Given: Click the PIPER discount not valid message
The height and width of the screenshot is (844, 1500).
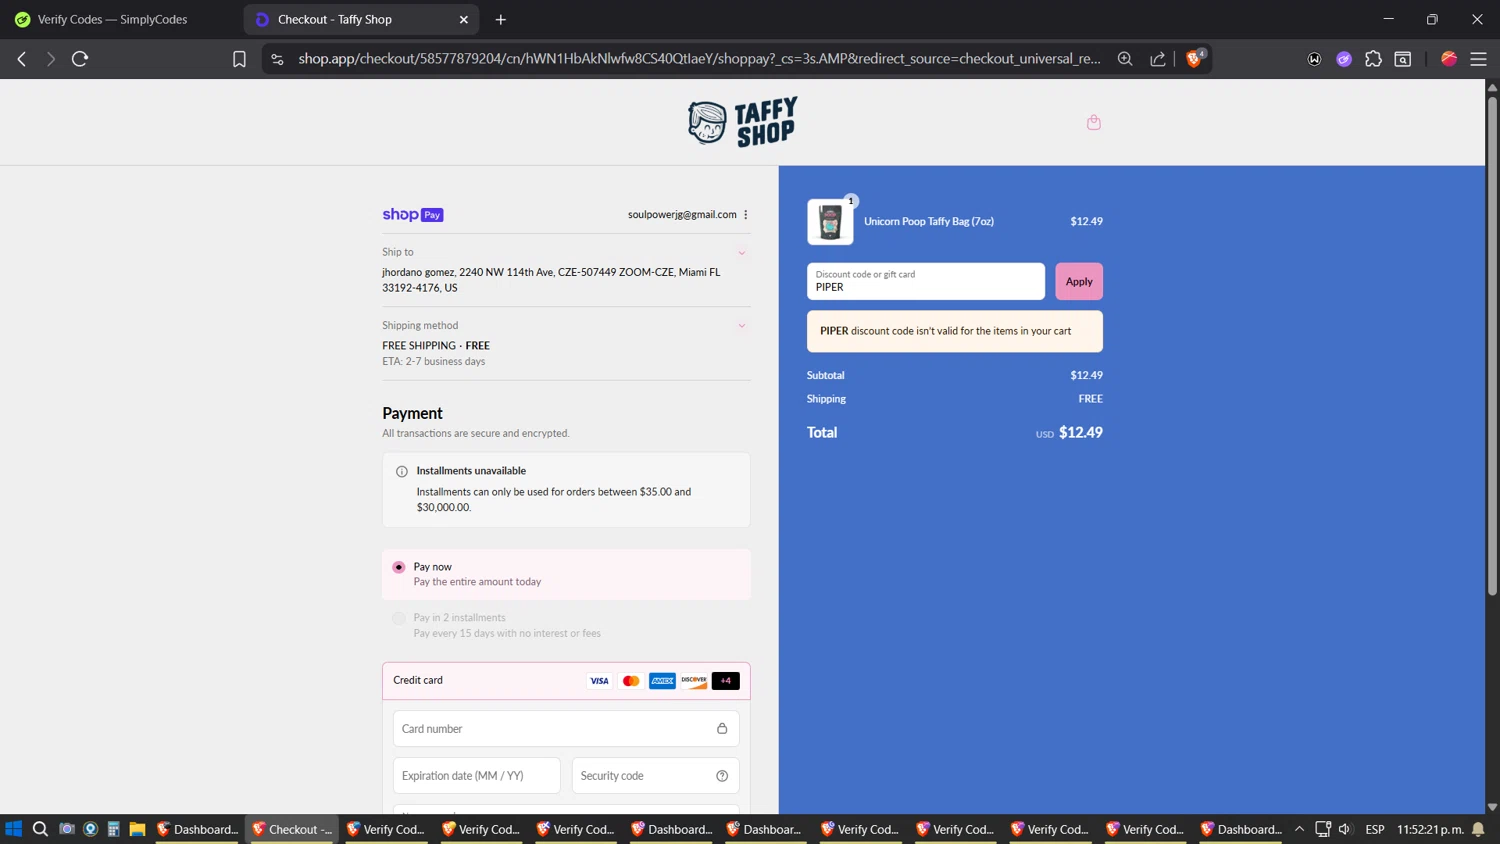Looking at the screenshot, I should click(x=955, y=331).
